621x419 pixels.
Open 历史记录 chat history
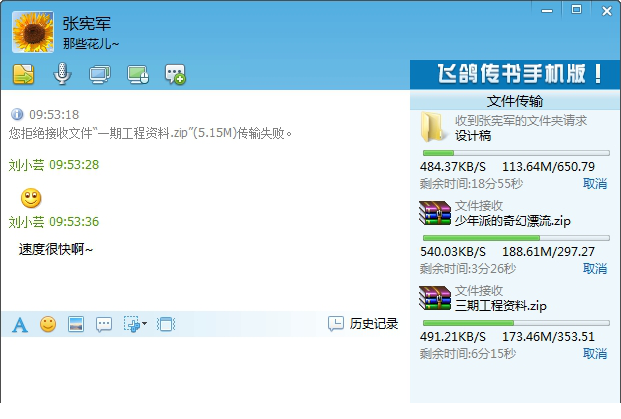[x=363, y=324]
